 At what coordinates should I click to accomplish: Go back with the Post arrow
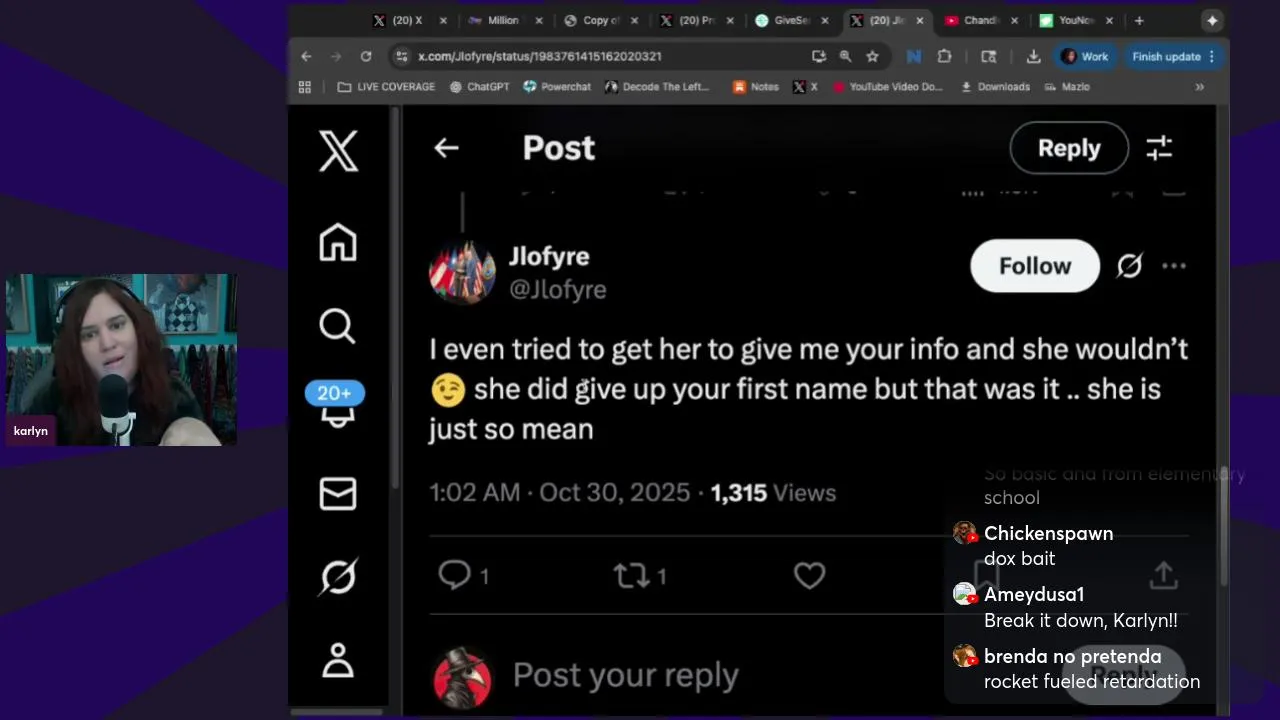[x=446, y=148]
